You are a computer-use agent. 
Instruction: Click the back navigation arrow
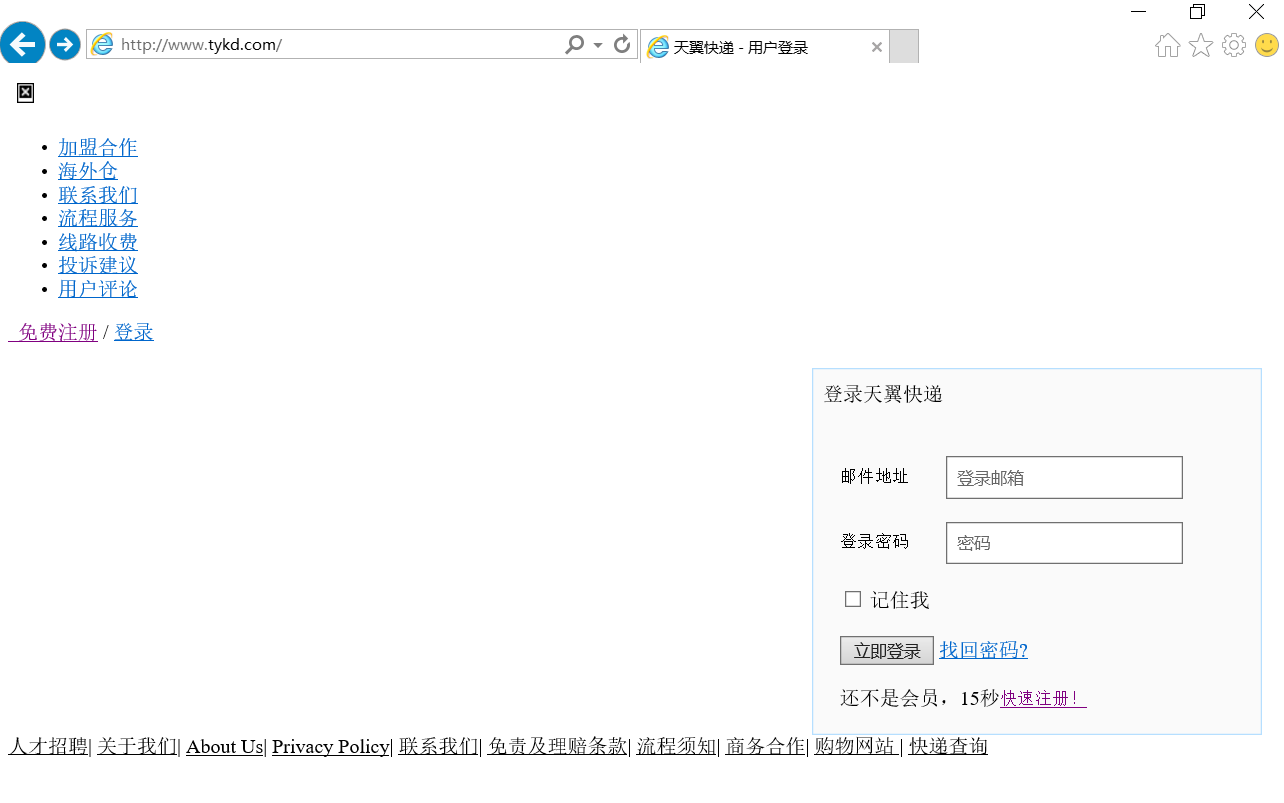(x=22, y=44)
